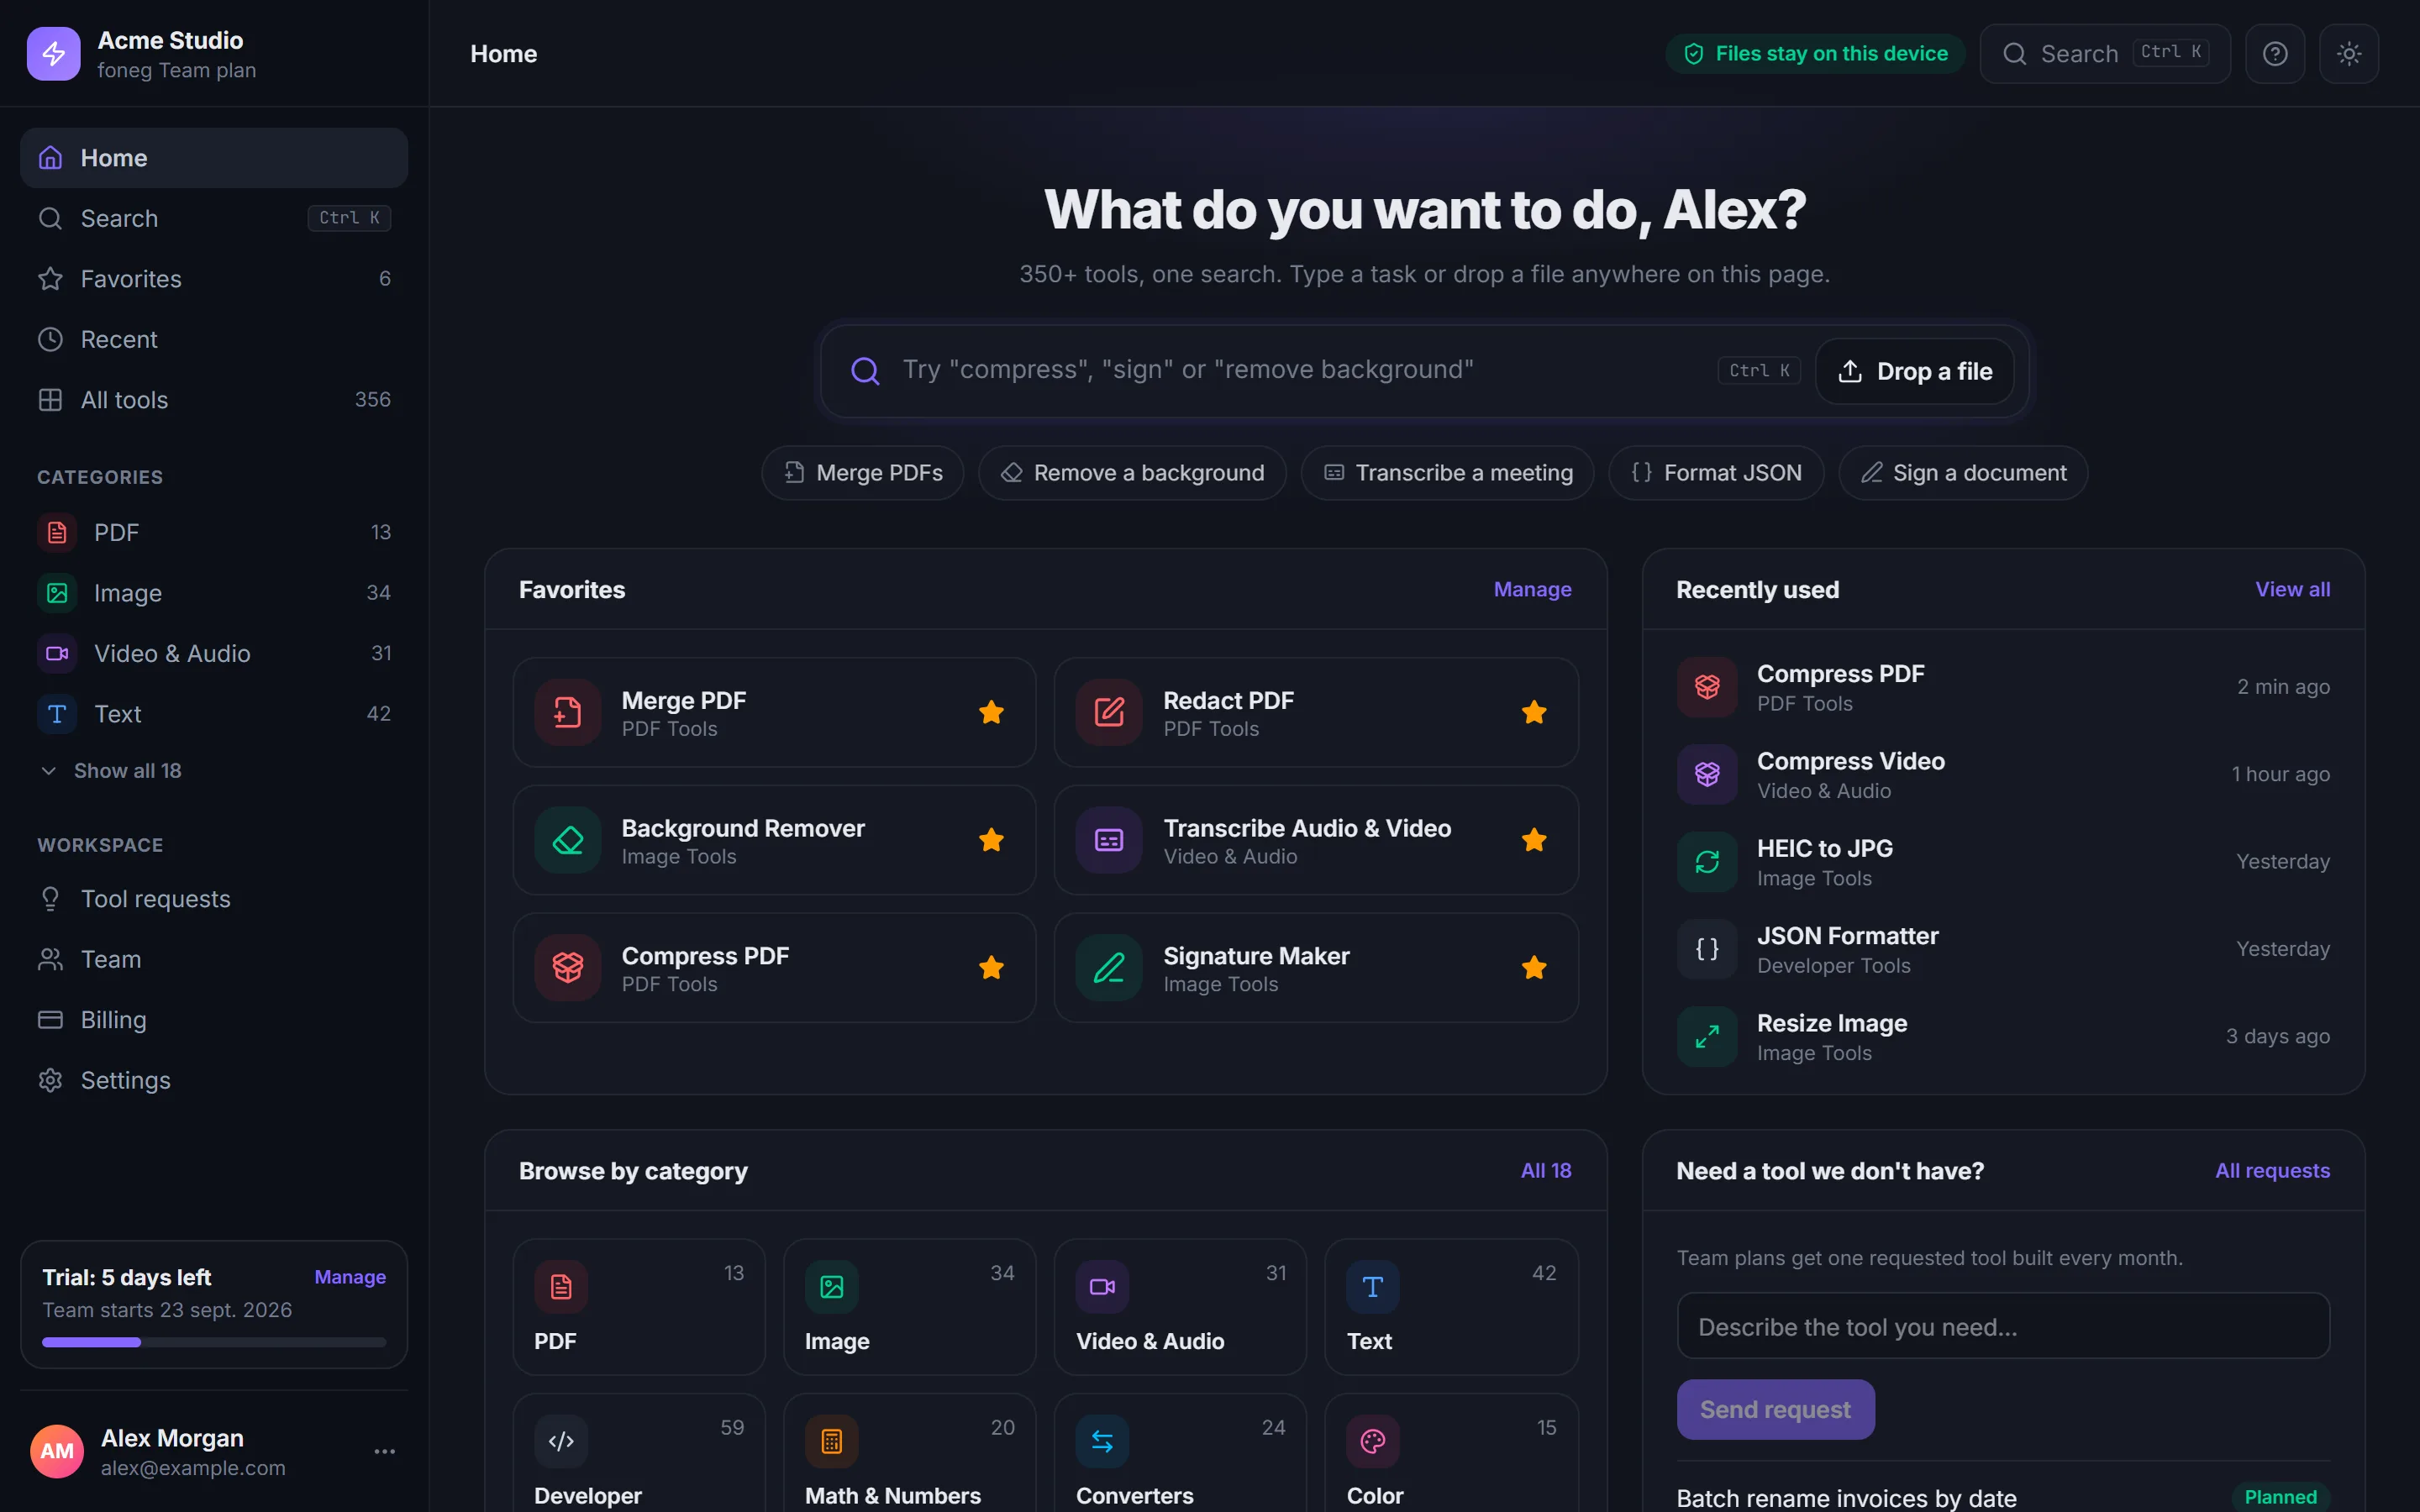Click the Acme Studio lightning logo icon
This screenshot has height=1512, width=2420.
pyautogui.click(x=53, y=54)
